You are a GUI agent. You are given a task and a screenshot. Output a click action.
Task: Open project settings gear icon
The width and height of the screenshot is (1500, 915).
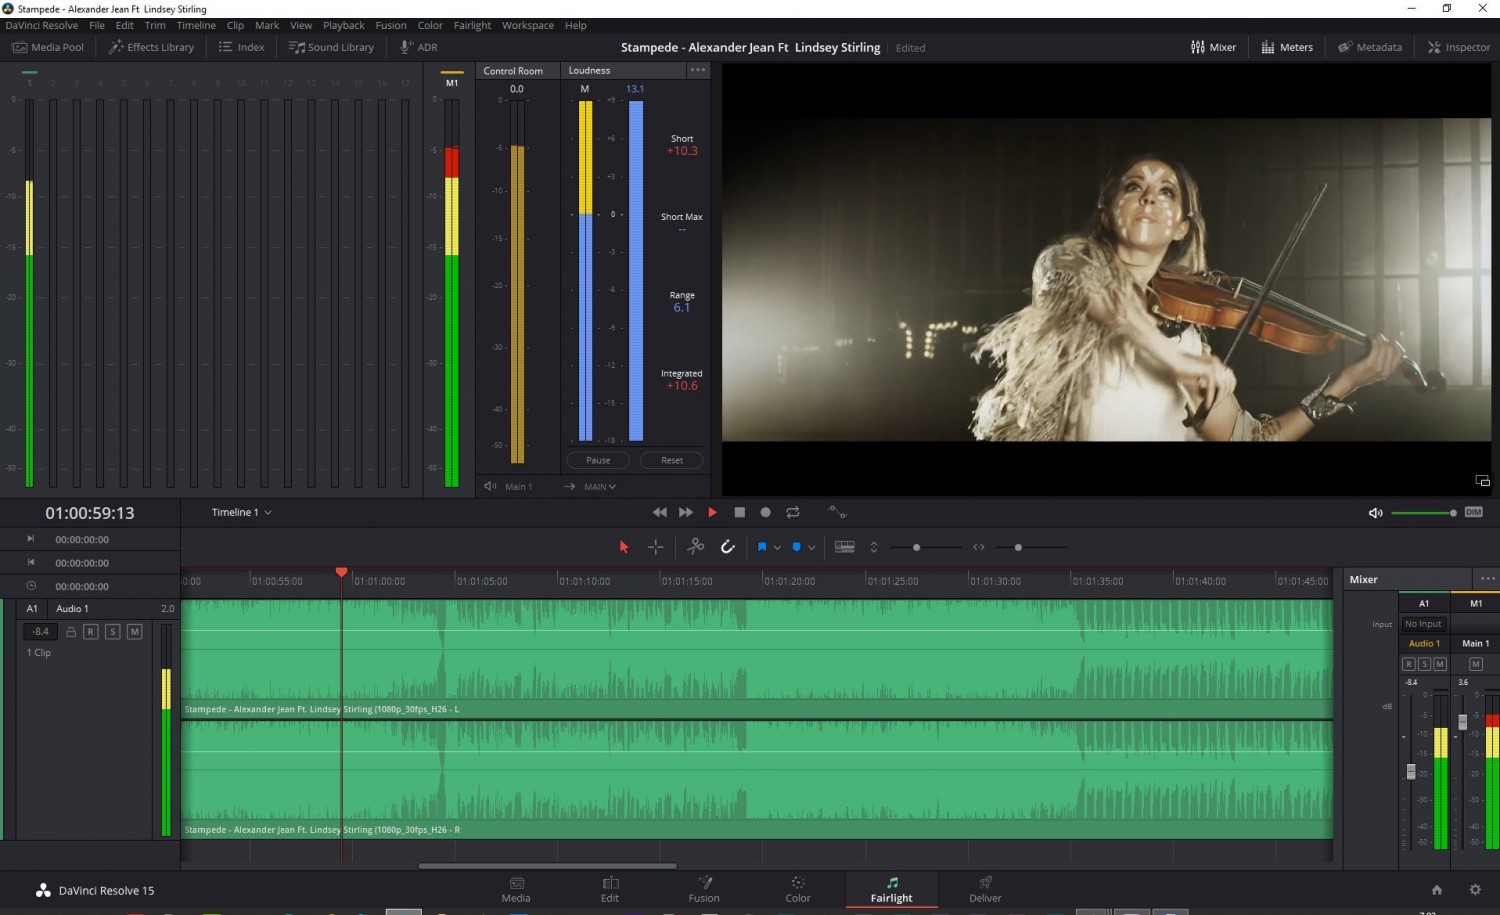(1475, 890)
